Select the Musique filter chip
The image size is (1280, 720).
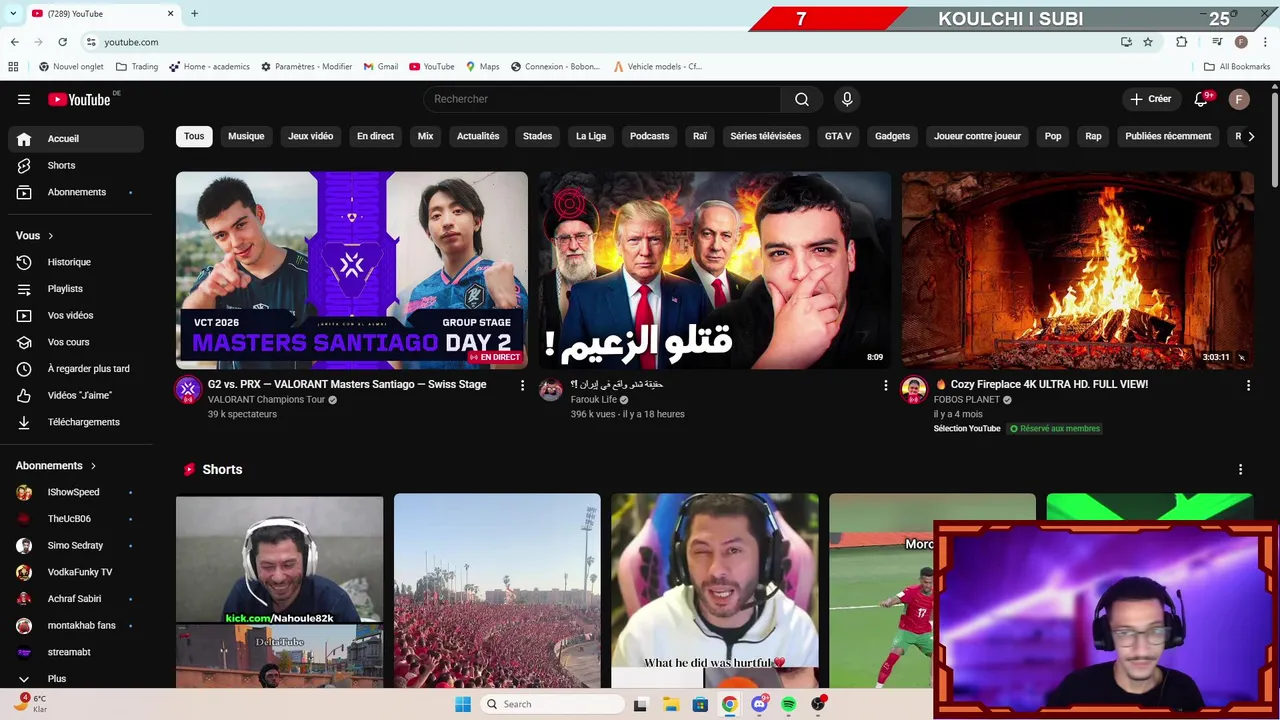coord(246,136)
